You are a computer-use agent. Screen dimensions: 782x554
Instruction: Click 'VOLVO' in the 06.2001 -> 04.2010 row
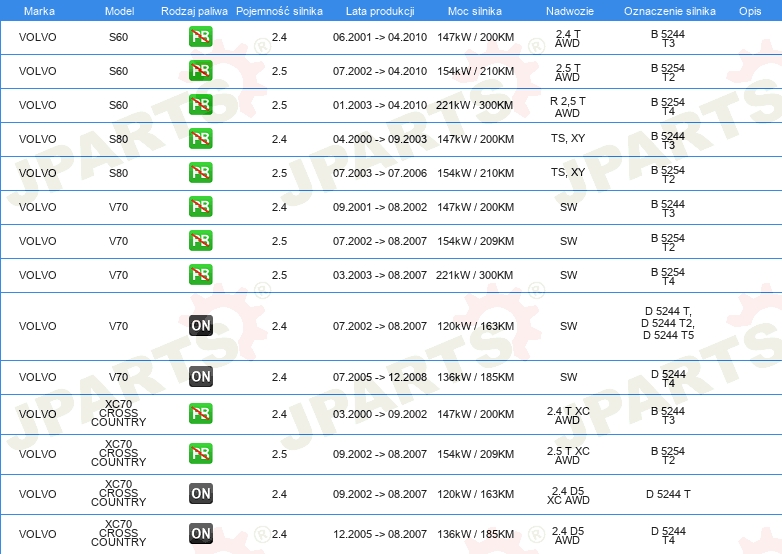37,37
